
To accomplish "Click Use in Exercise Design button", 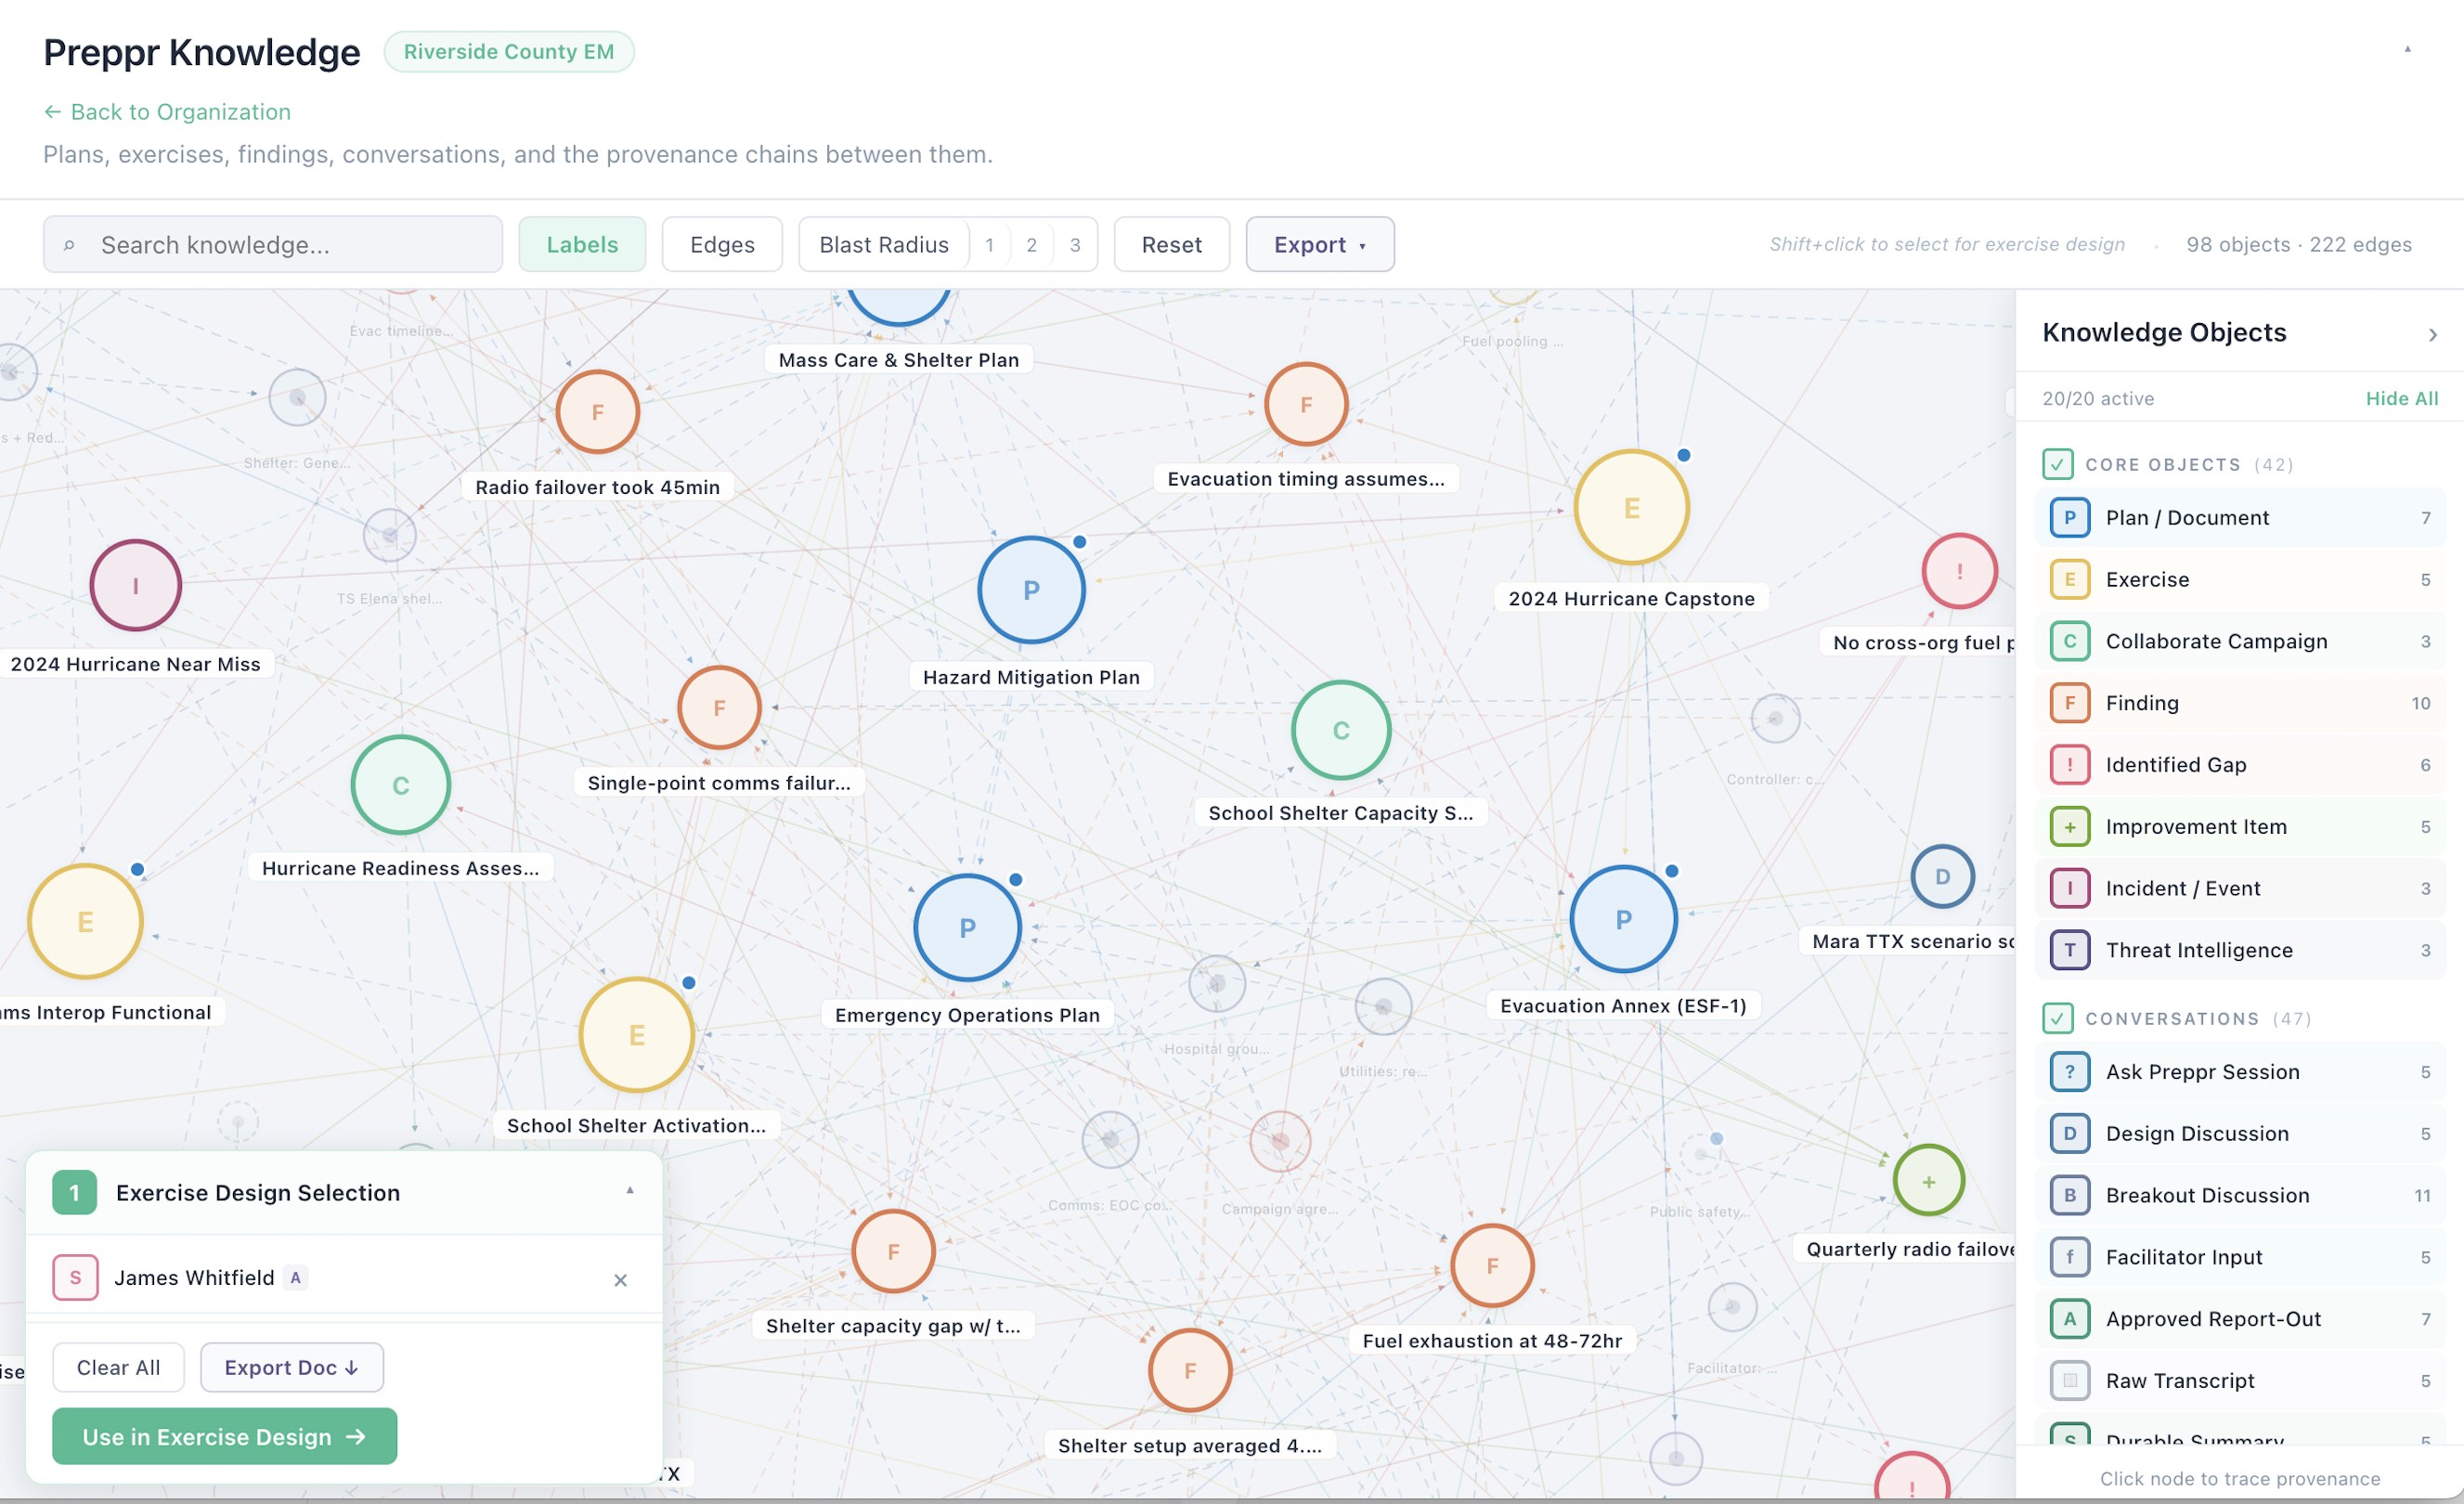I will coord(224,1437).
